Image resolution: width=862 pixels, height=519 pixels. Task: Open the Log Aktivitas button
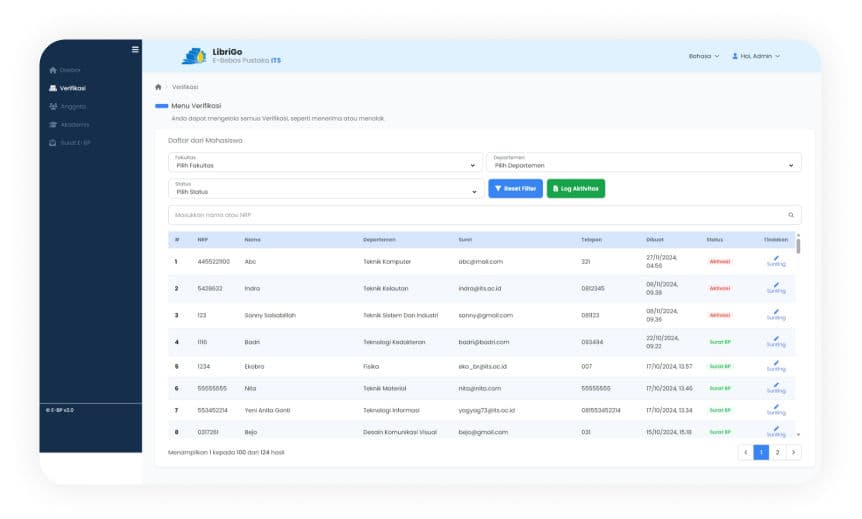576,189
